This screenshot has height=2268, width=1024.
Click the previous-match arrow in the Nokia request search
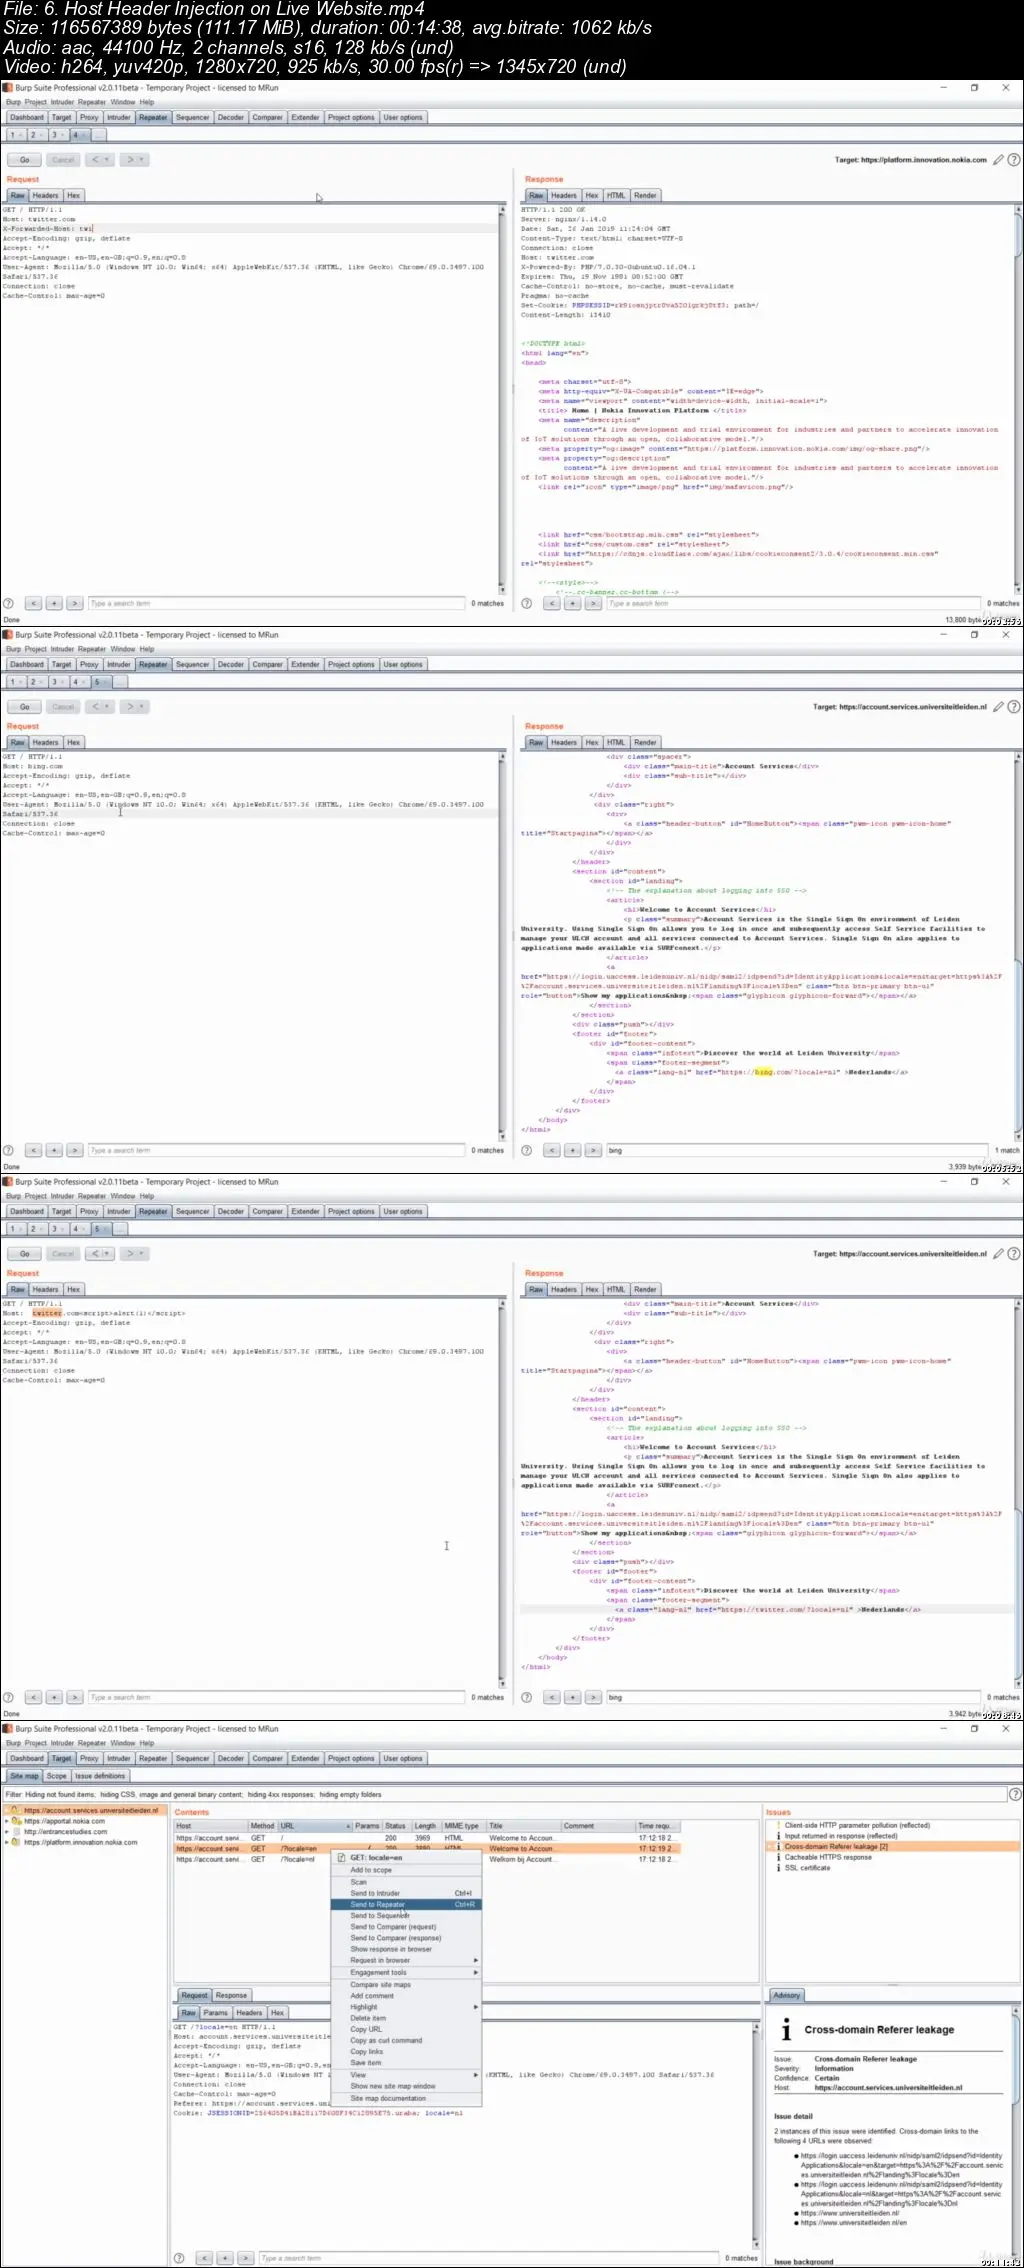[x=33, y=604]
